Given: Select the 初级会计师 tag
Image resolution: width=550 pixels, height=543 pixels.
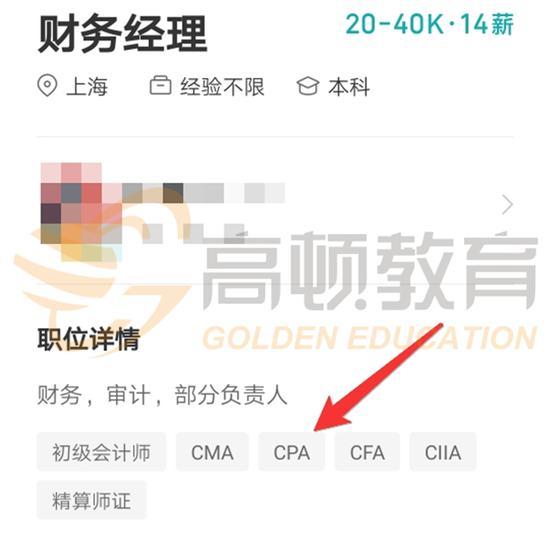Looking at the screenshot, I should click(x=101, y=452).
